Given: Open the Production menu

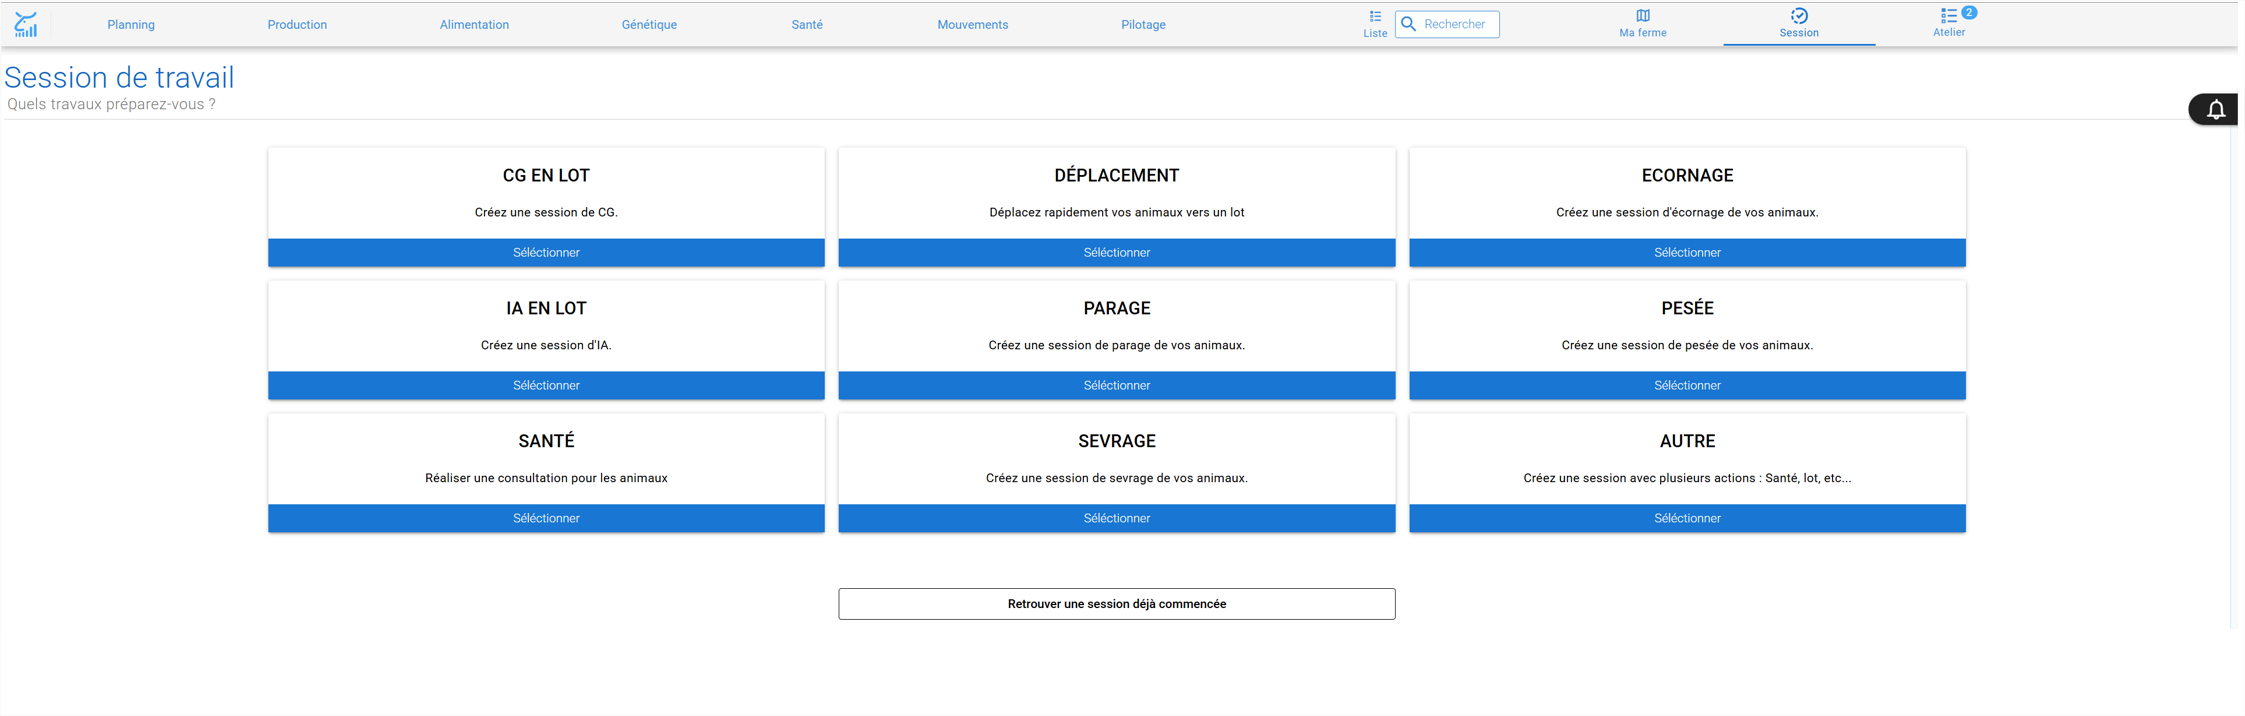Looking at the screenshot, I should point(297,24).
